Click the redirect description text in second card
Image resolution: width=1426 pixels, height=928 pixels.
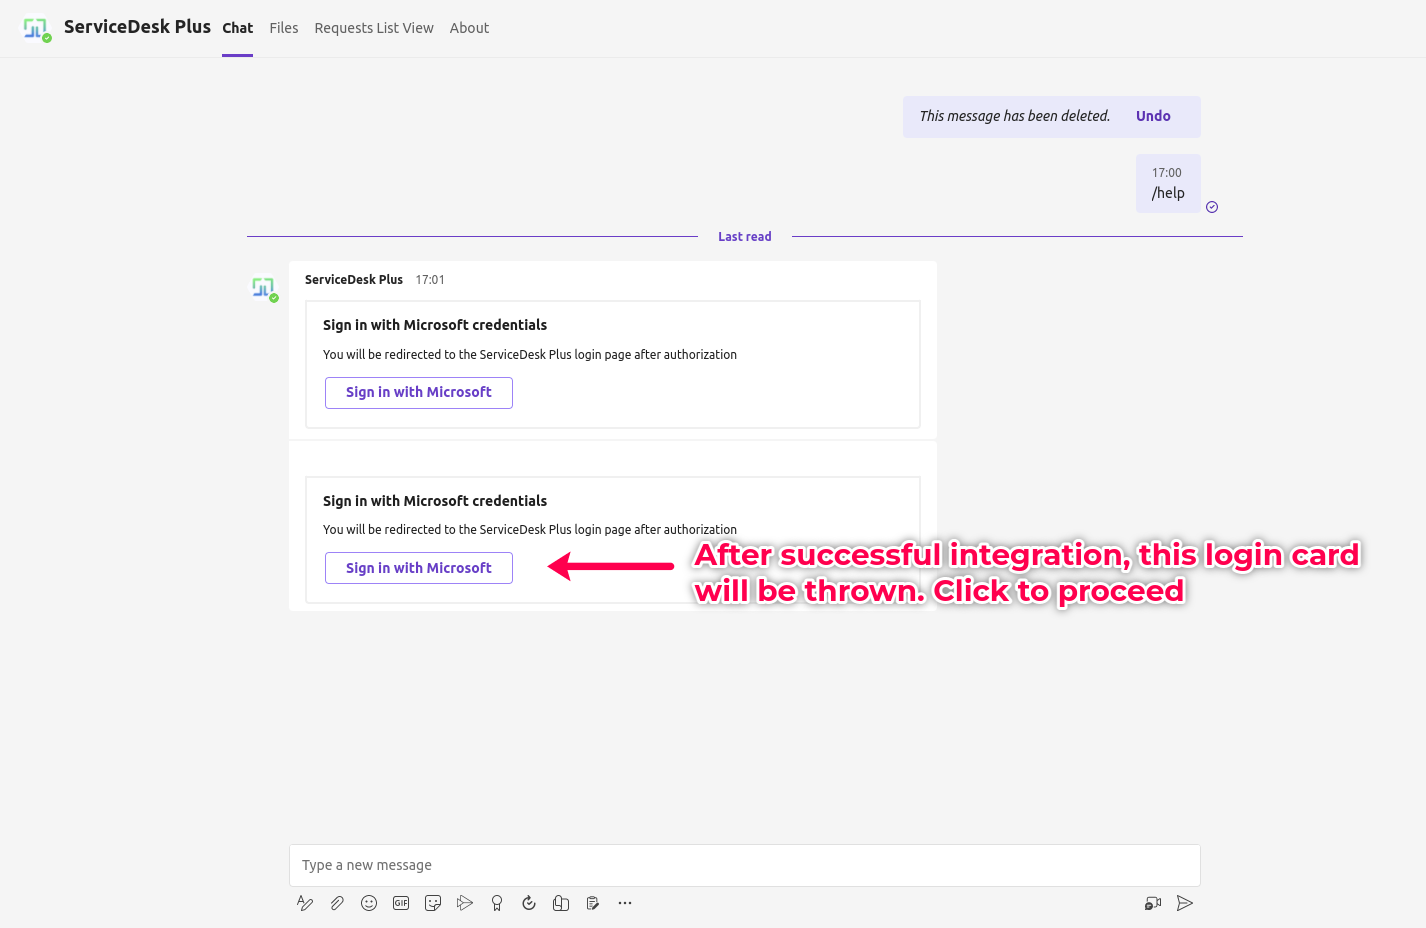530,530
